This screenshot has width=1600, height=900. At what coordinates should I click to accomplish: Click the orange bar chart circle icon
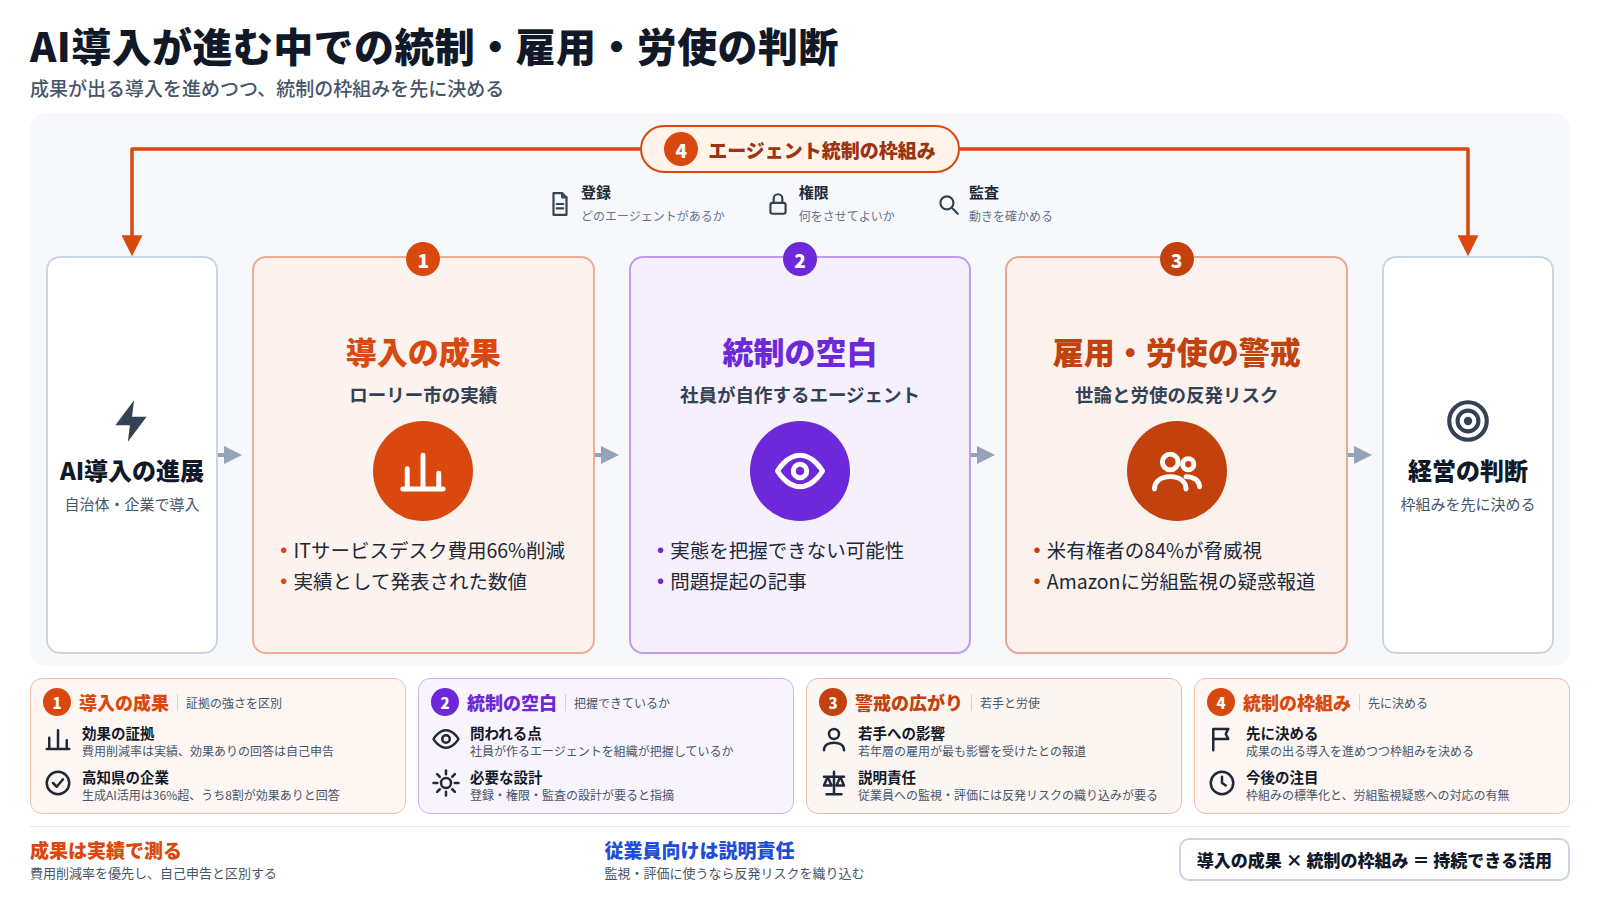pos(423,471)
